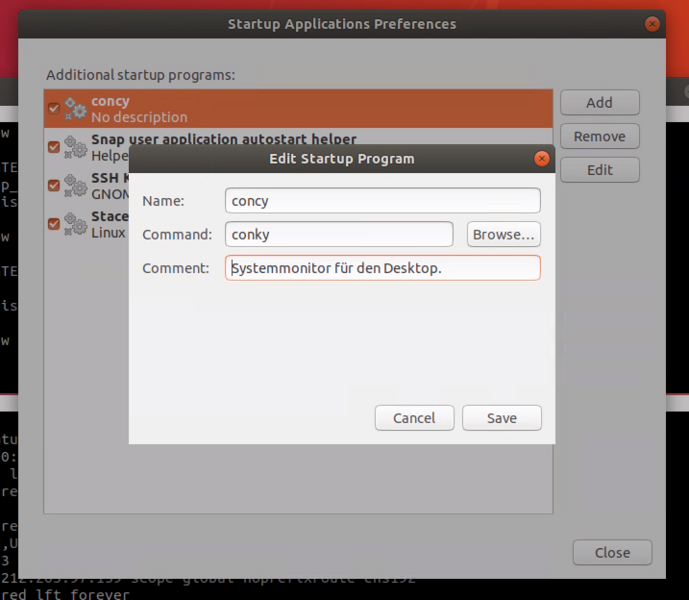Image resolution: width=689 pixels, height=600 pixels.
Task: Click into the Name field containing concy
Action: [383, 201]
